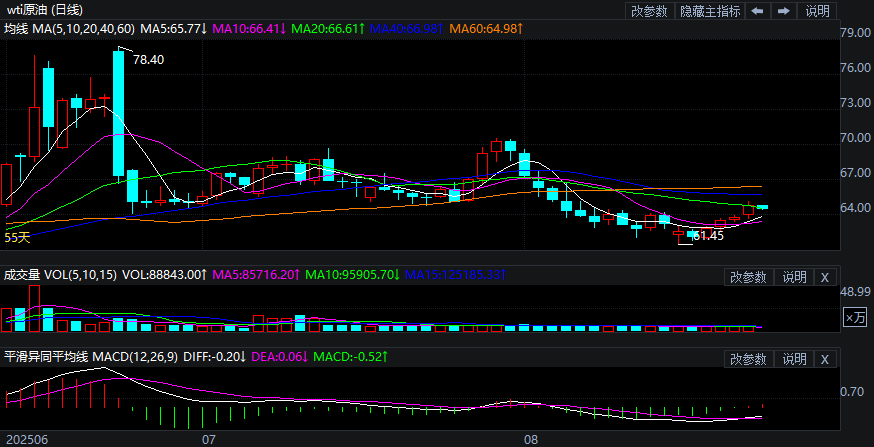
Task: Click the left arrow navigation button
Action: pyautogui.click(x=758, y=11)
